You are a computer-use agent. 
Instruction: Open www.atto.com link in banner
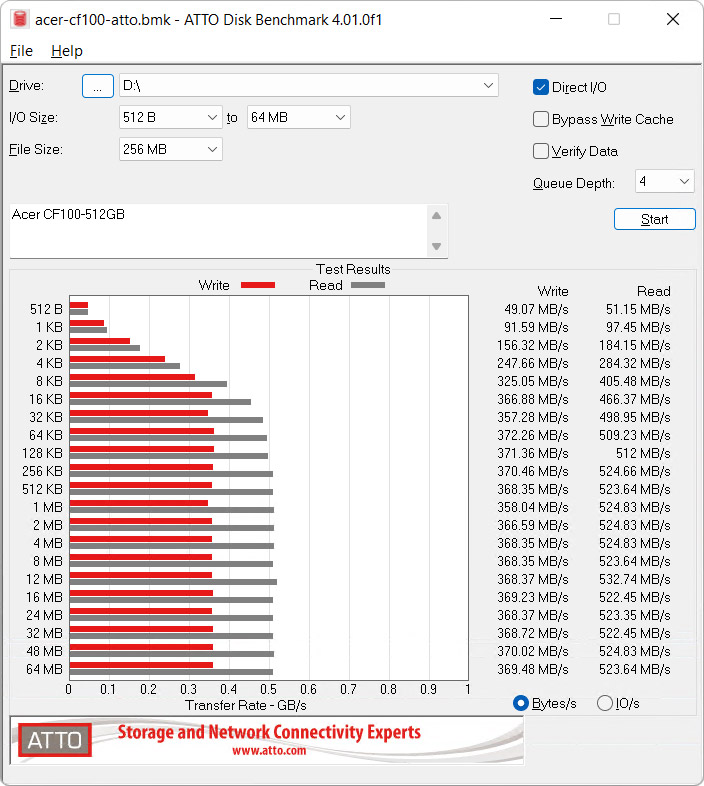point(269,750)
